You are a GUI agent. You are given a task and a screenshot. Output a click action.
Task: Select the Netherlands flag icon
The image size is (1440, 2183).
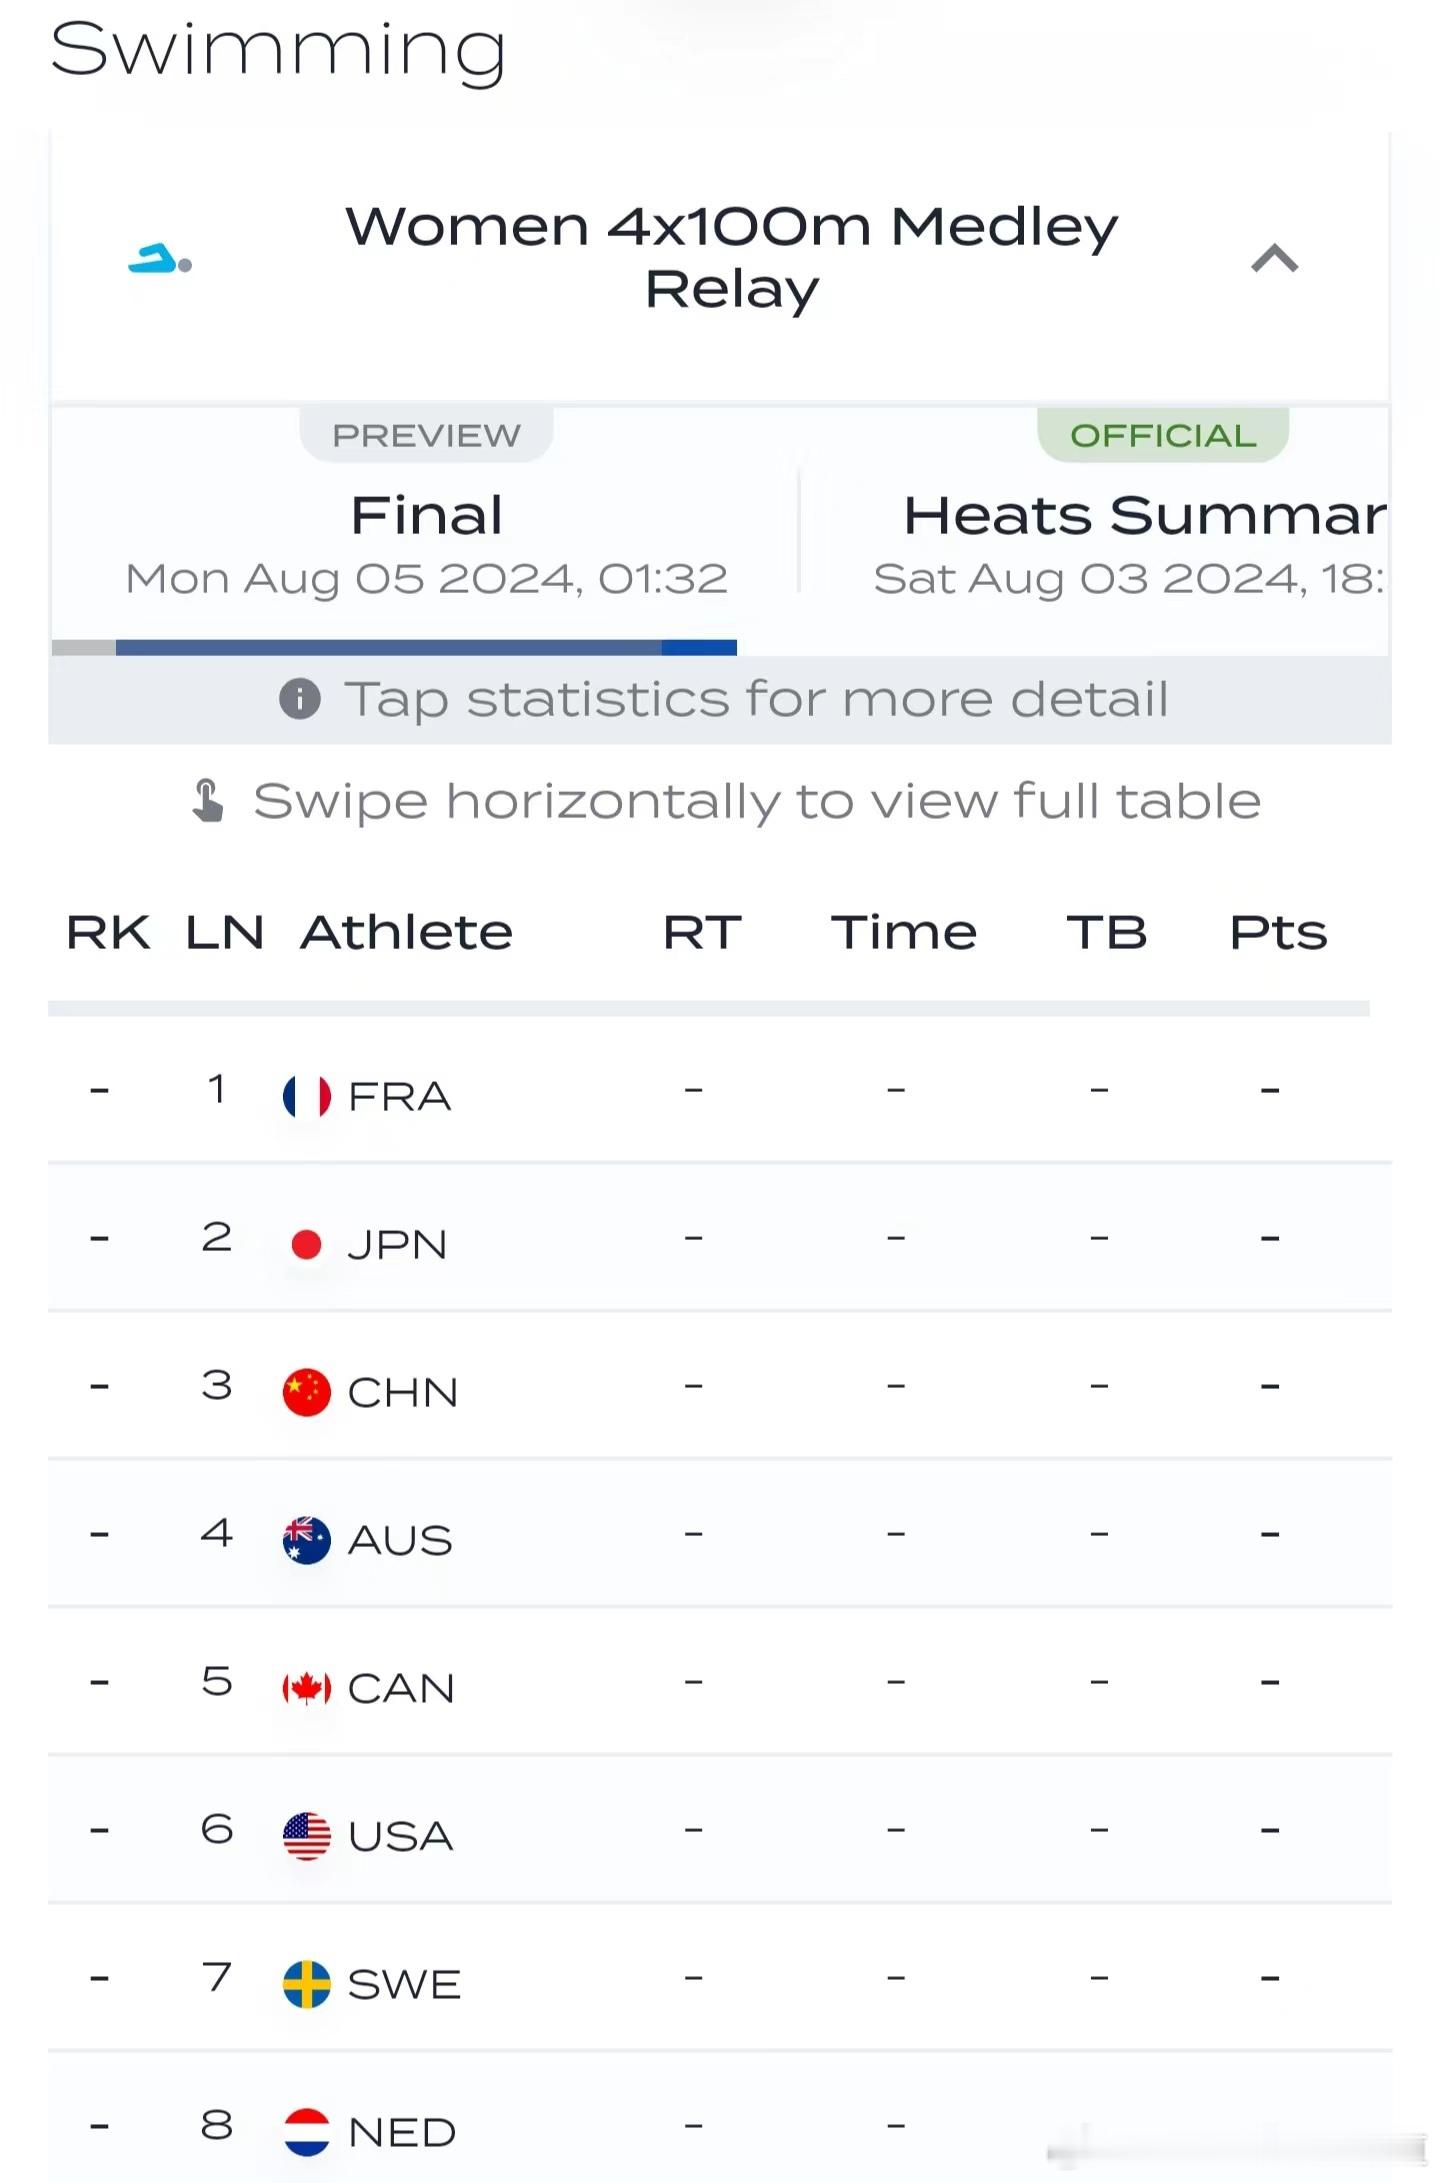click(307, 2132)
